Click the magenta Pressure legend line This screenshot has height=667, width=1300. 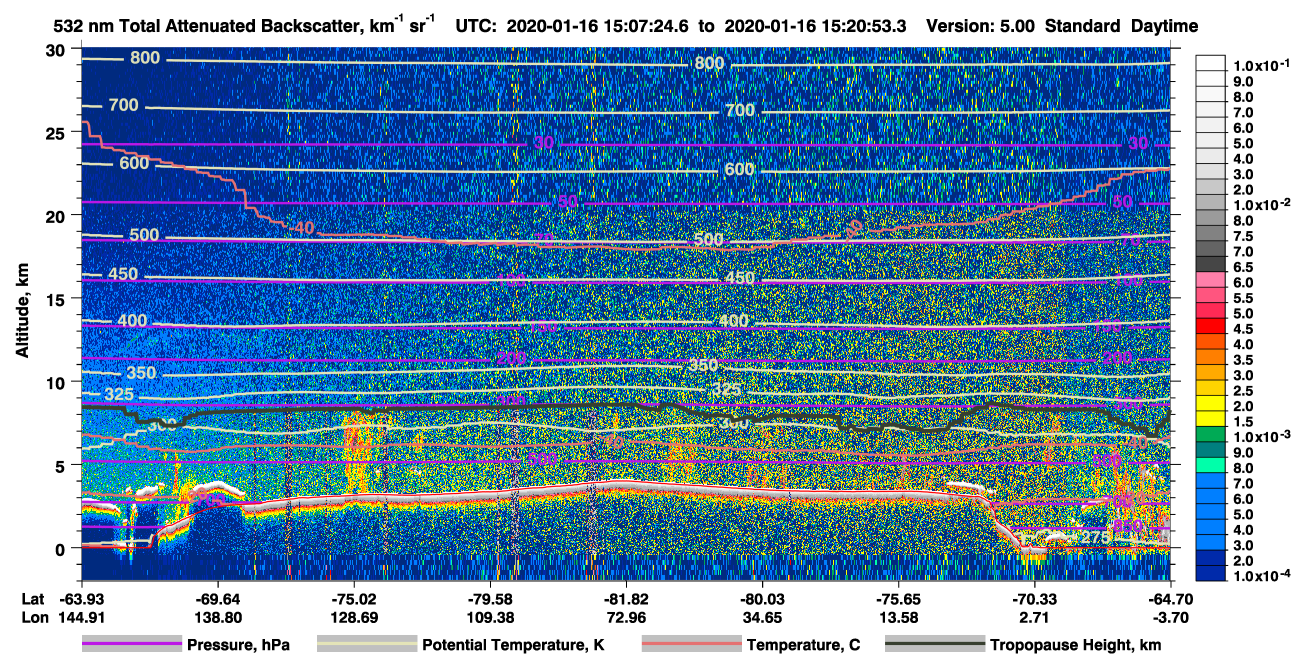coord(131,646)
